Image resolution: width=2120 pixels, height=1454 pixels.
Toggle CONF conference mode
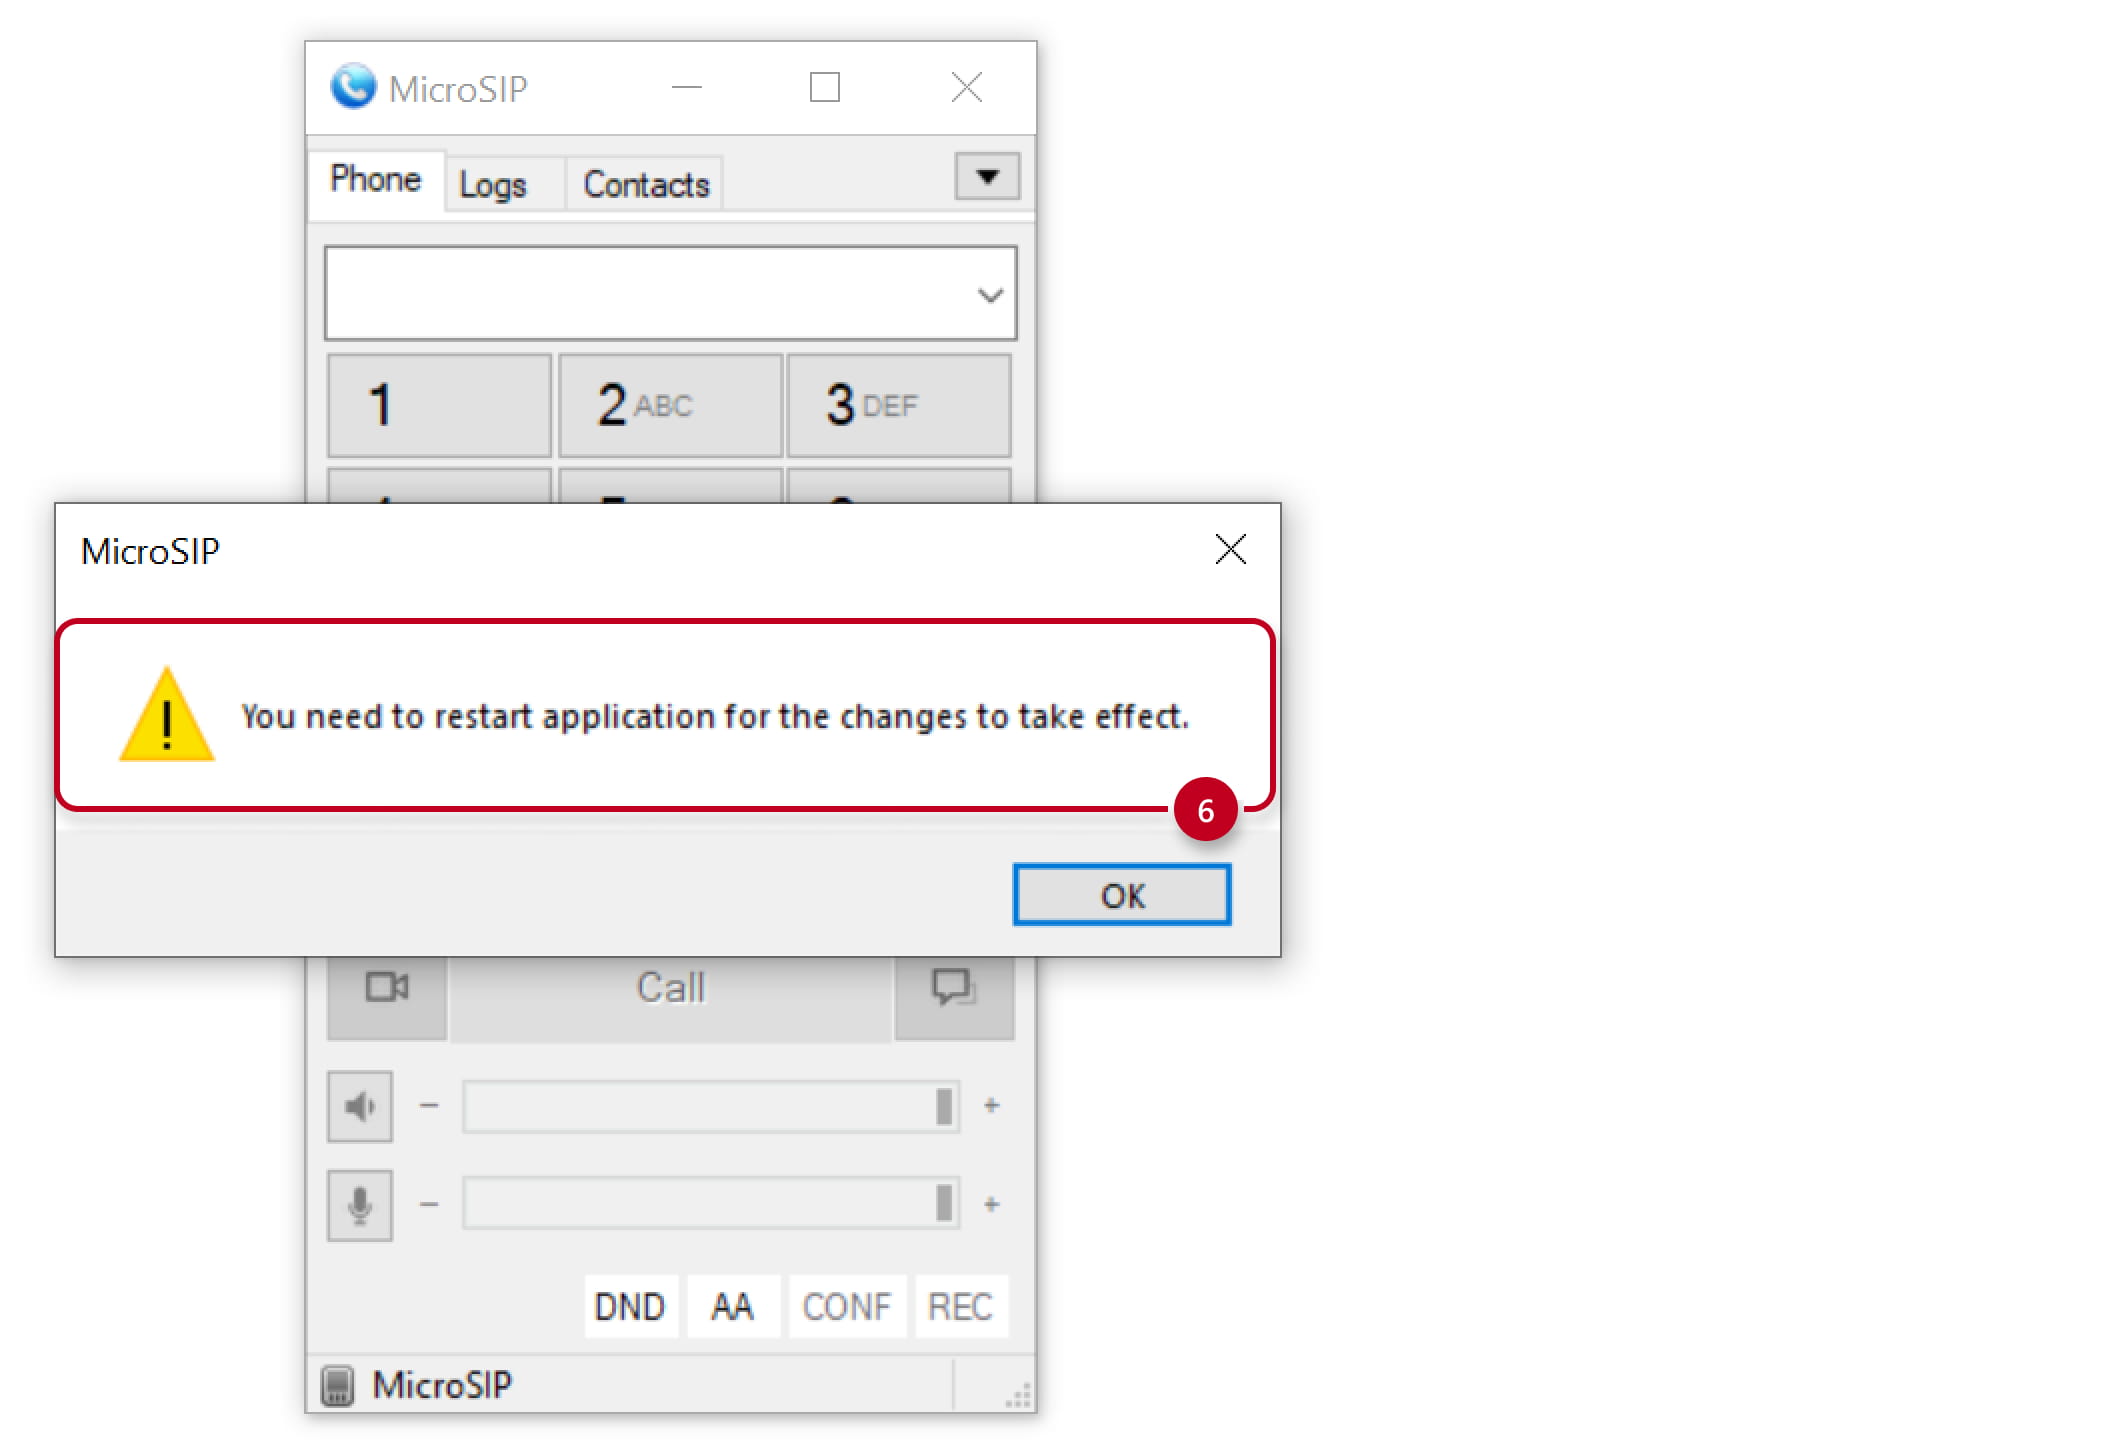coord(846,1306)
